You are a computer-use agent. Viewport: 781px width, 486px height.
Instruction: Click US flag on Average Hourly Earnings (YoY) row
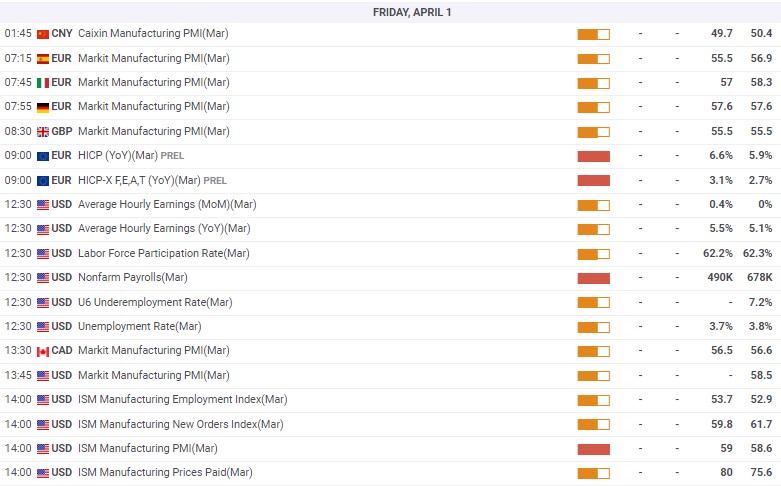click(43, 229)
